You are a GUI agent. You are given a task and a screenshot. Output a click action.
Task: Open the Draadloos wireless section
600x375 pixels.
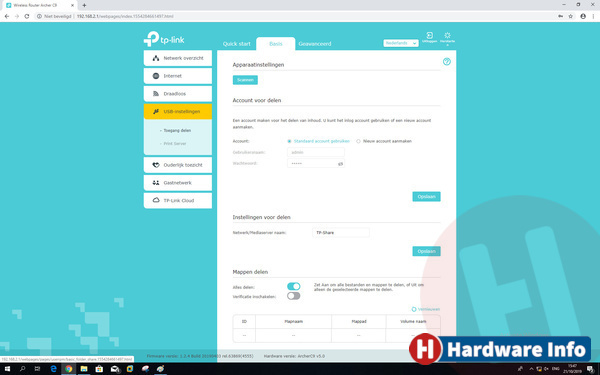point(178,94)
